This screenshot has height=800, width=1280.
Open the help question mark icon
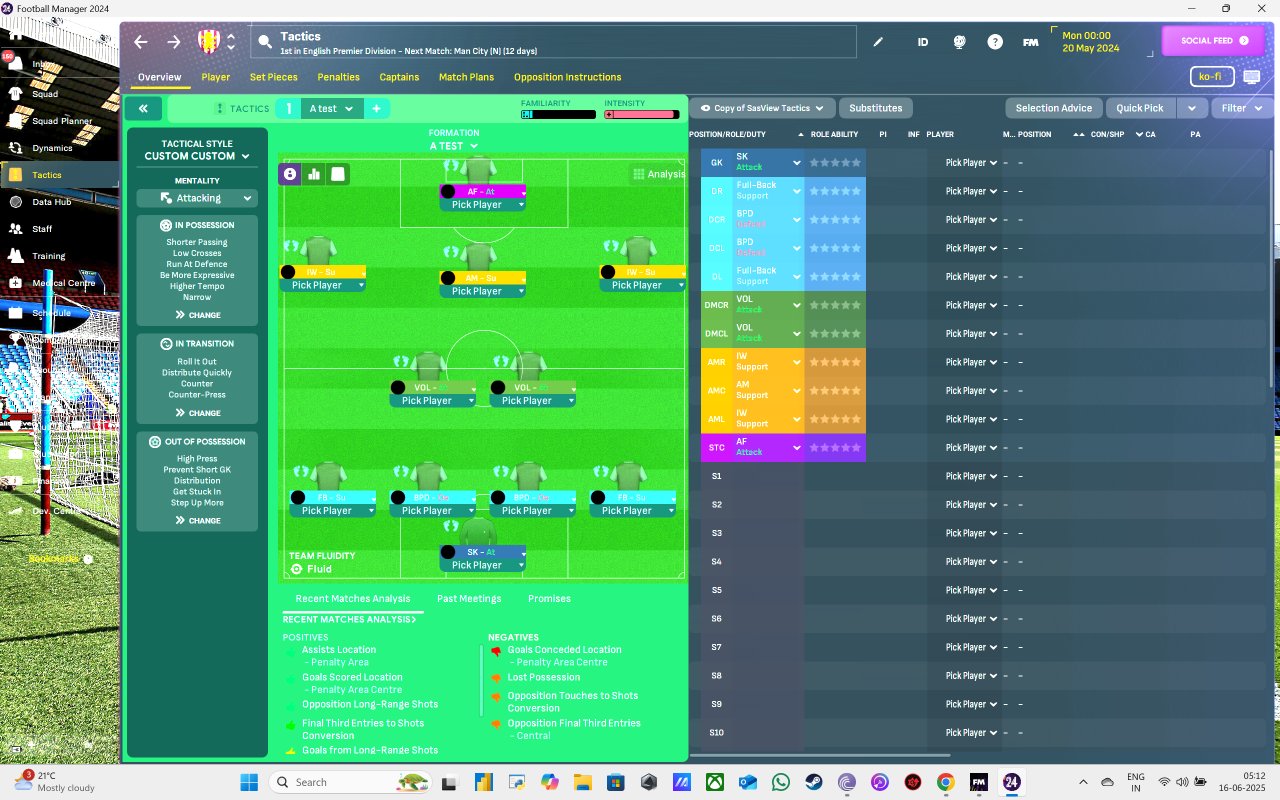click(x=995, y=42)
